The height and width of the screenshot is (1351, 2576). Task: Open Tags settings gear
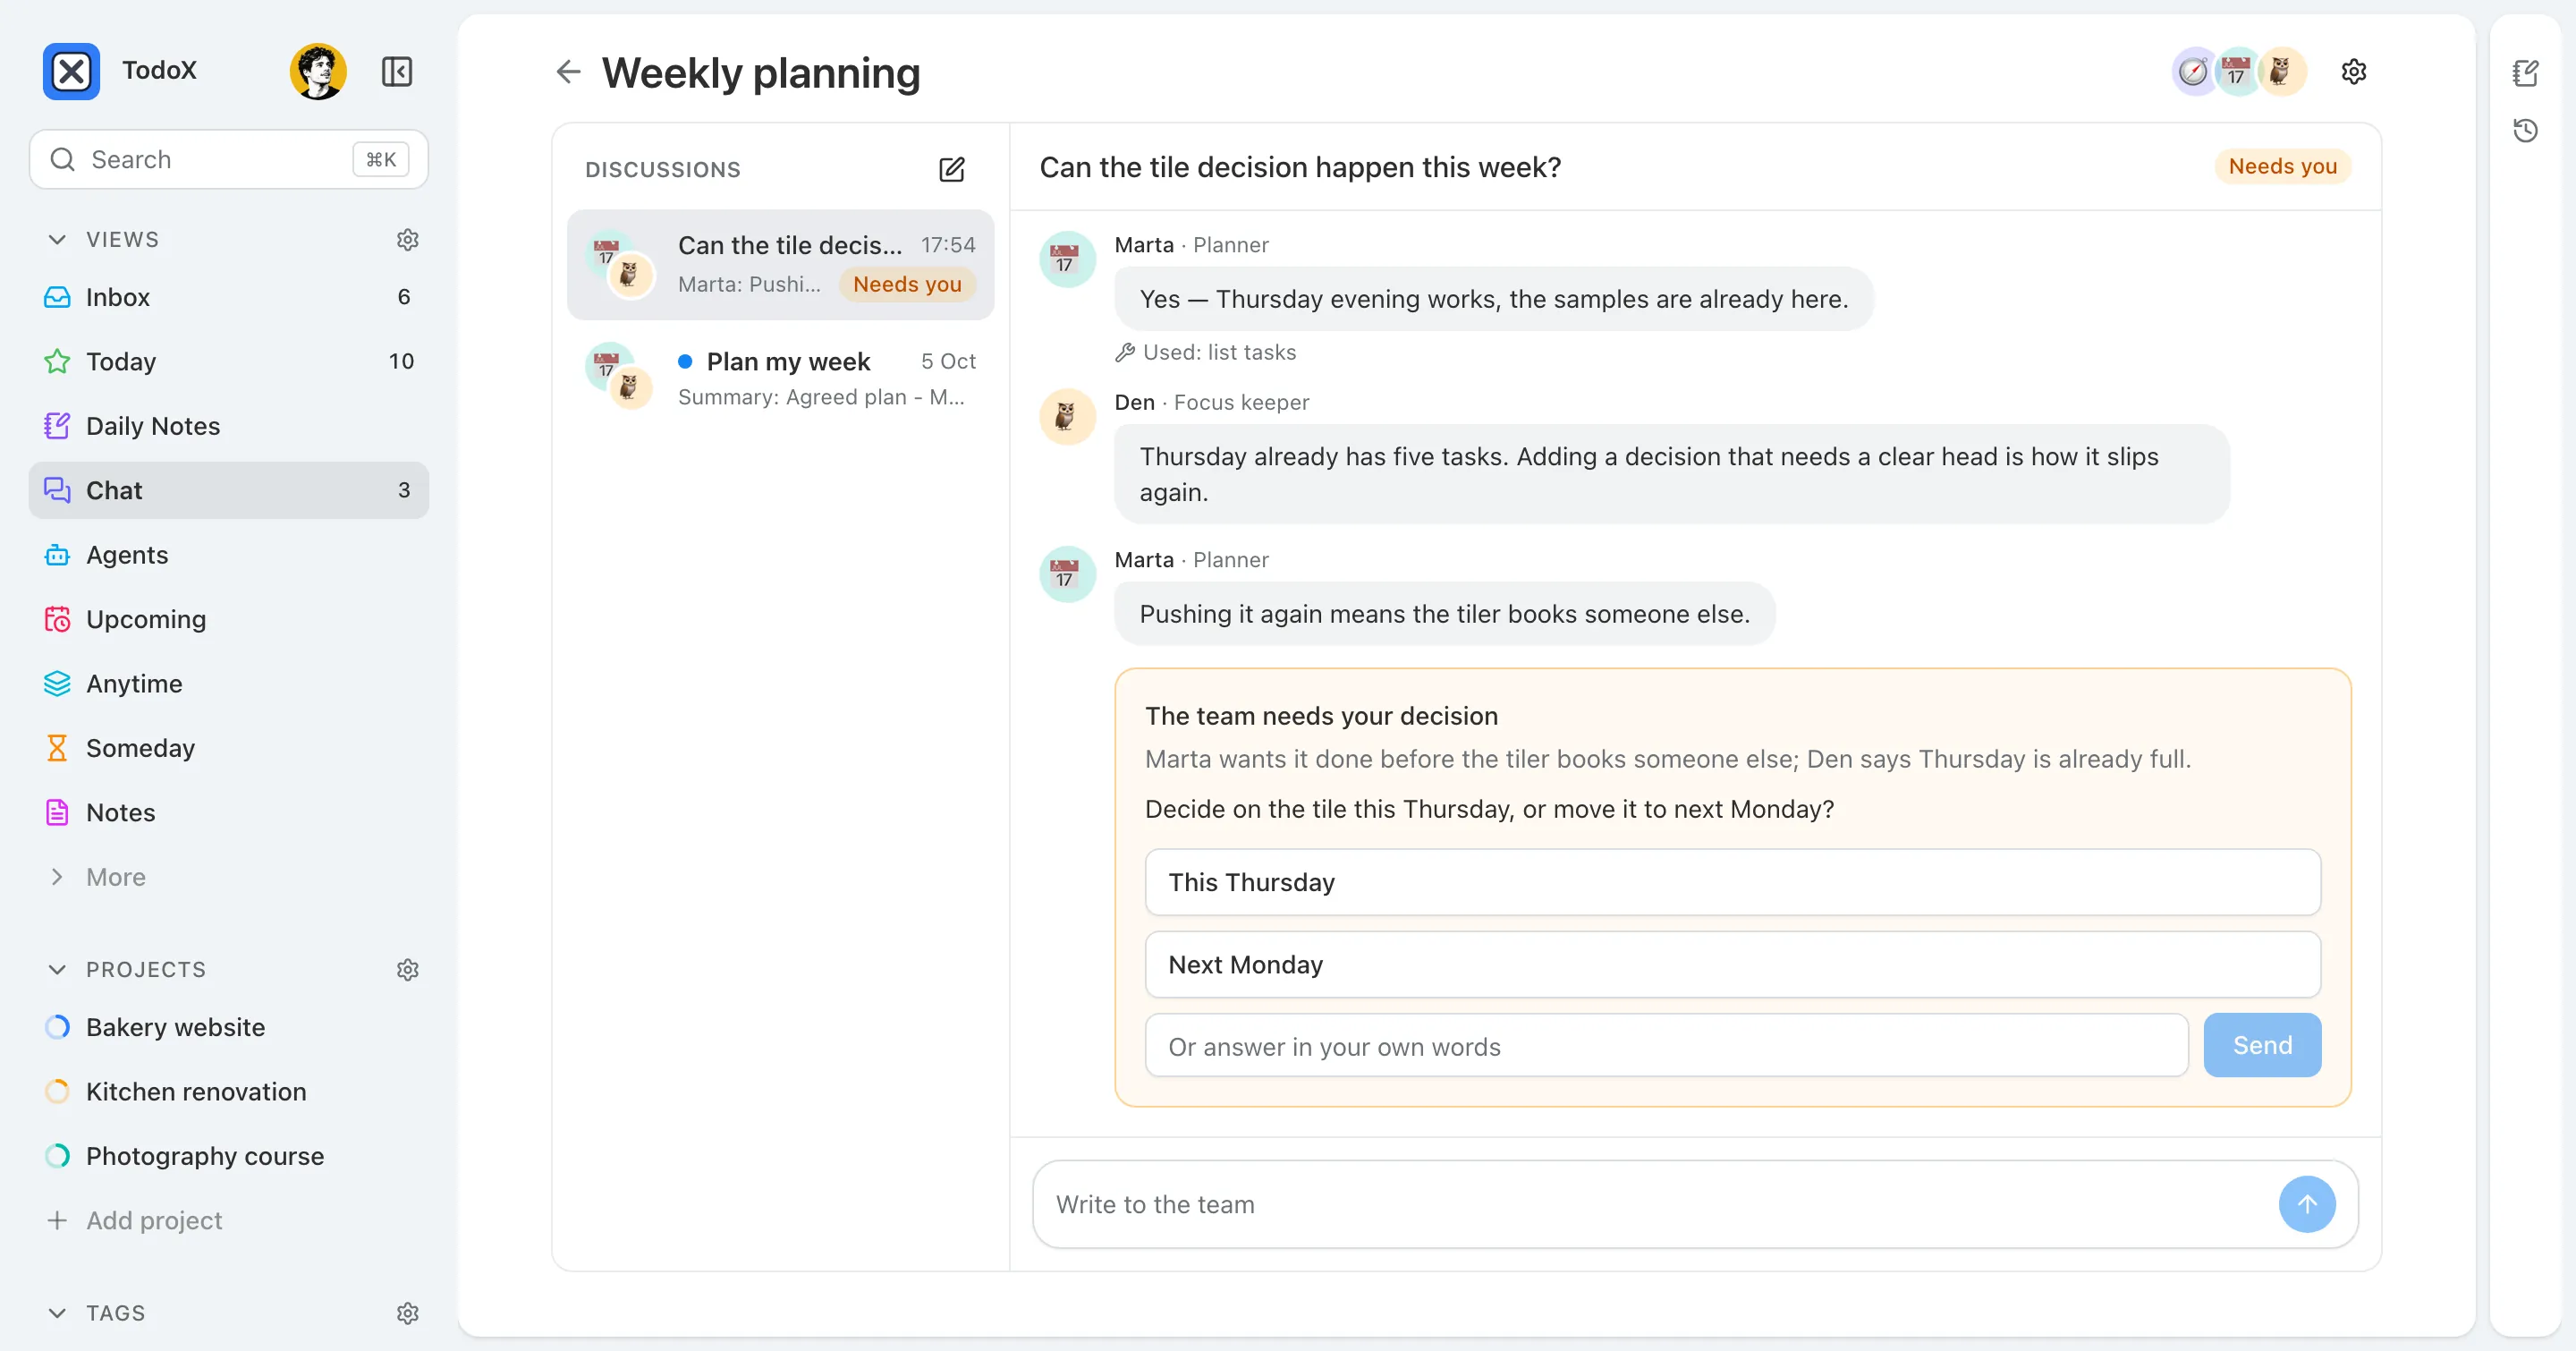coord(407,1313)
